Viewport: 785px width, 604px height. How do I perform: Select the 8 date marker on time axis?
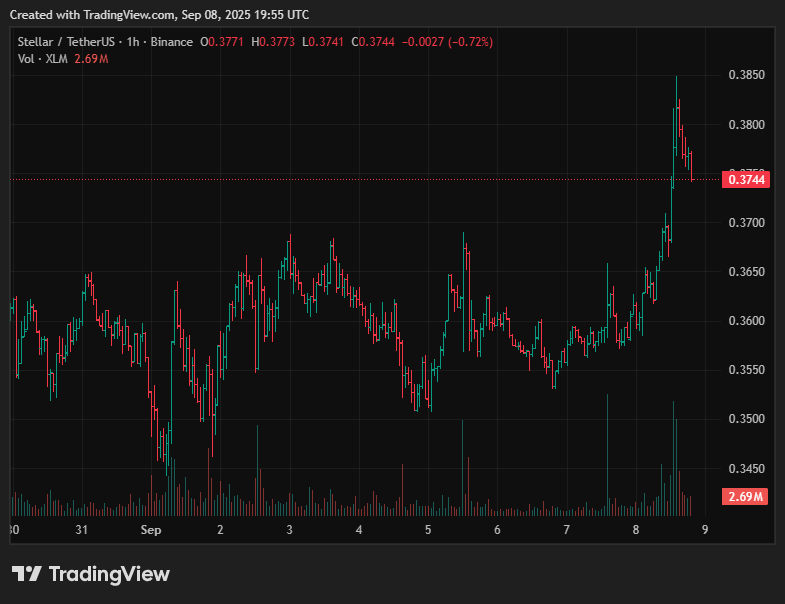636,529
